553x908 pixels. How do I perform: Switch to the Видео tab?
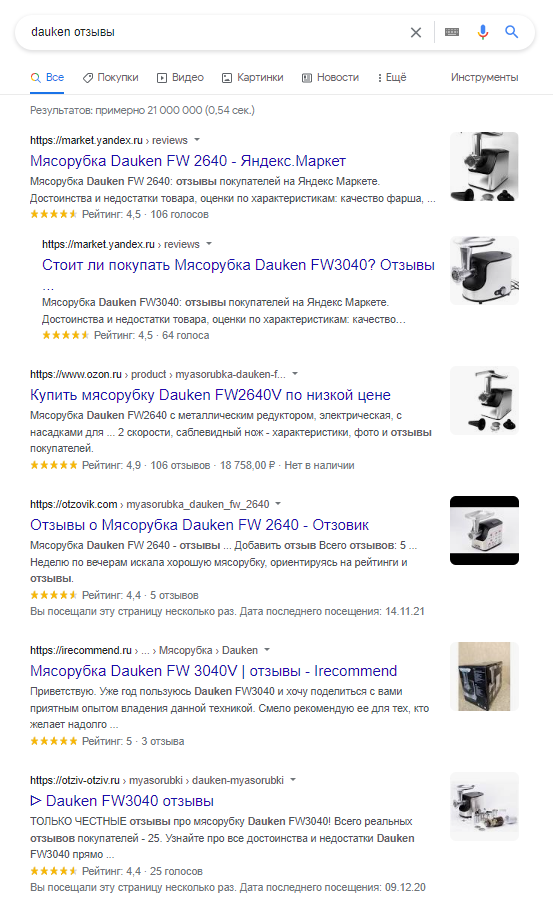click(x=180, y=78)
